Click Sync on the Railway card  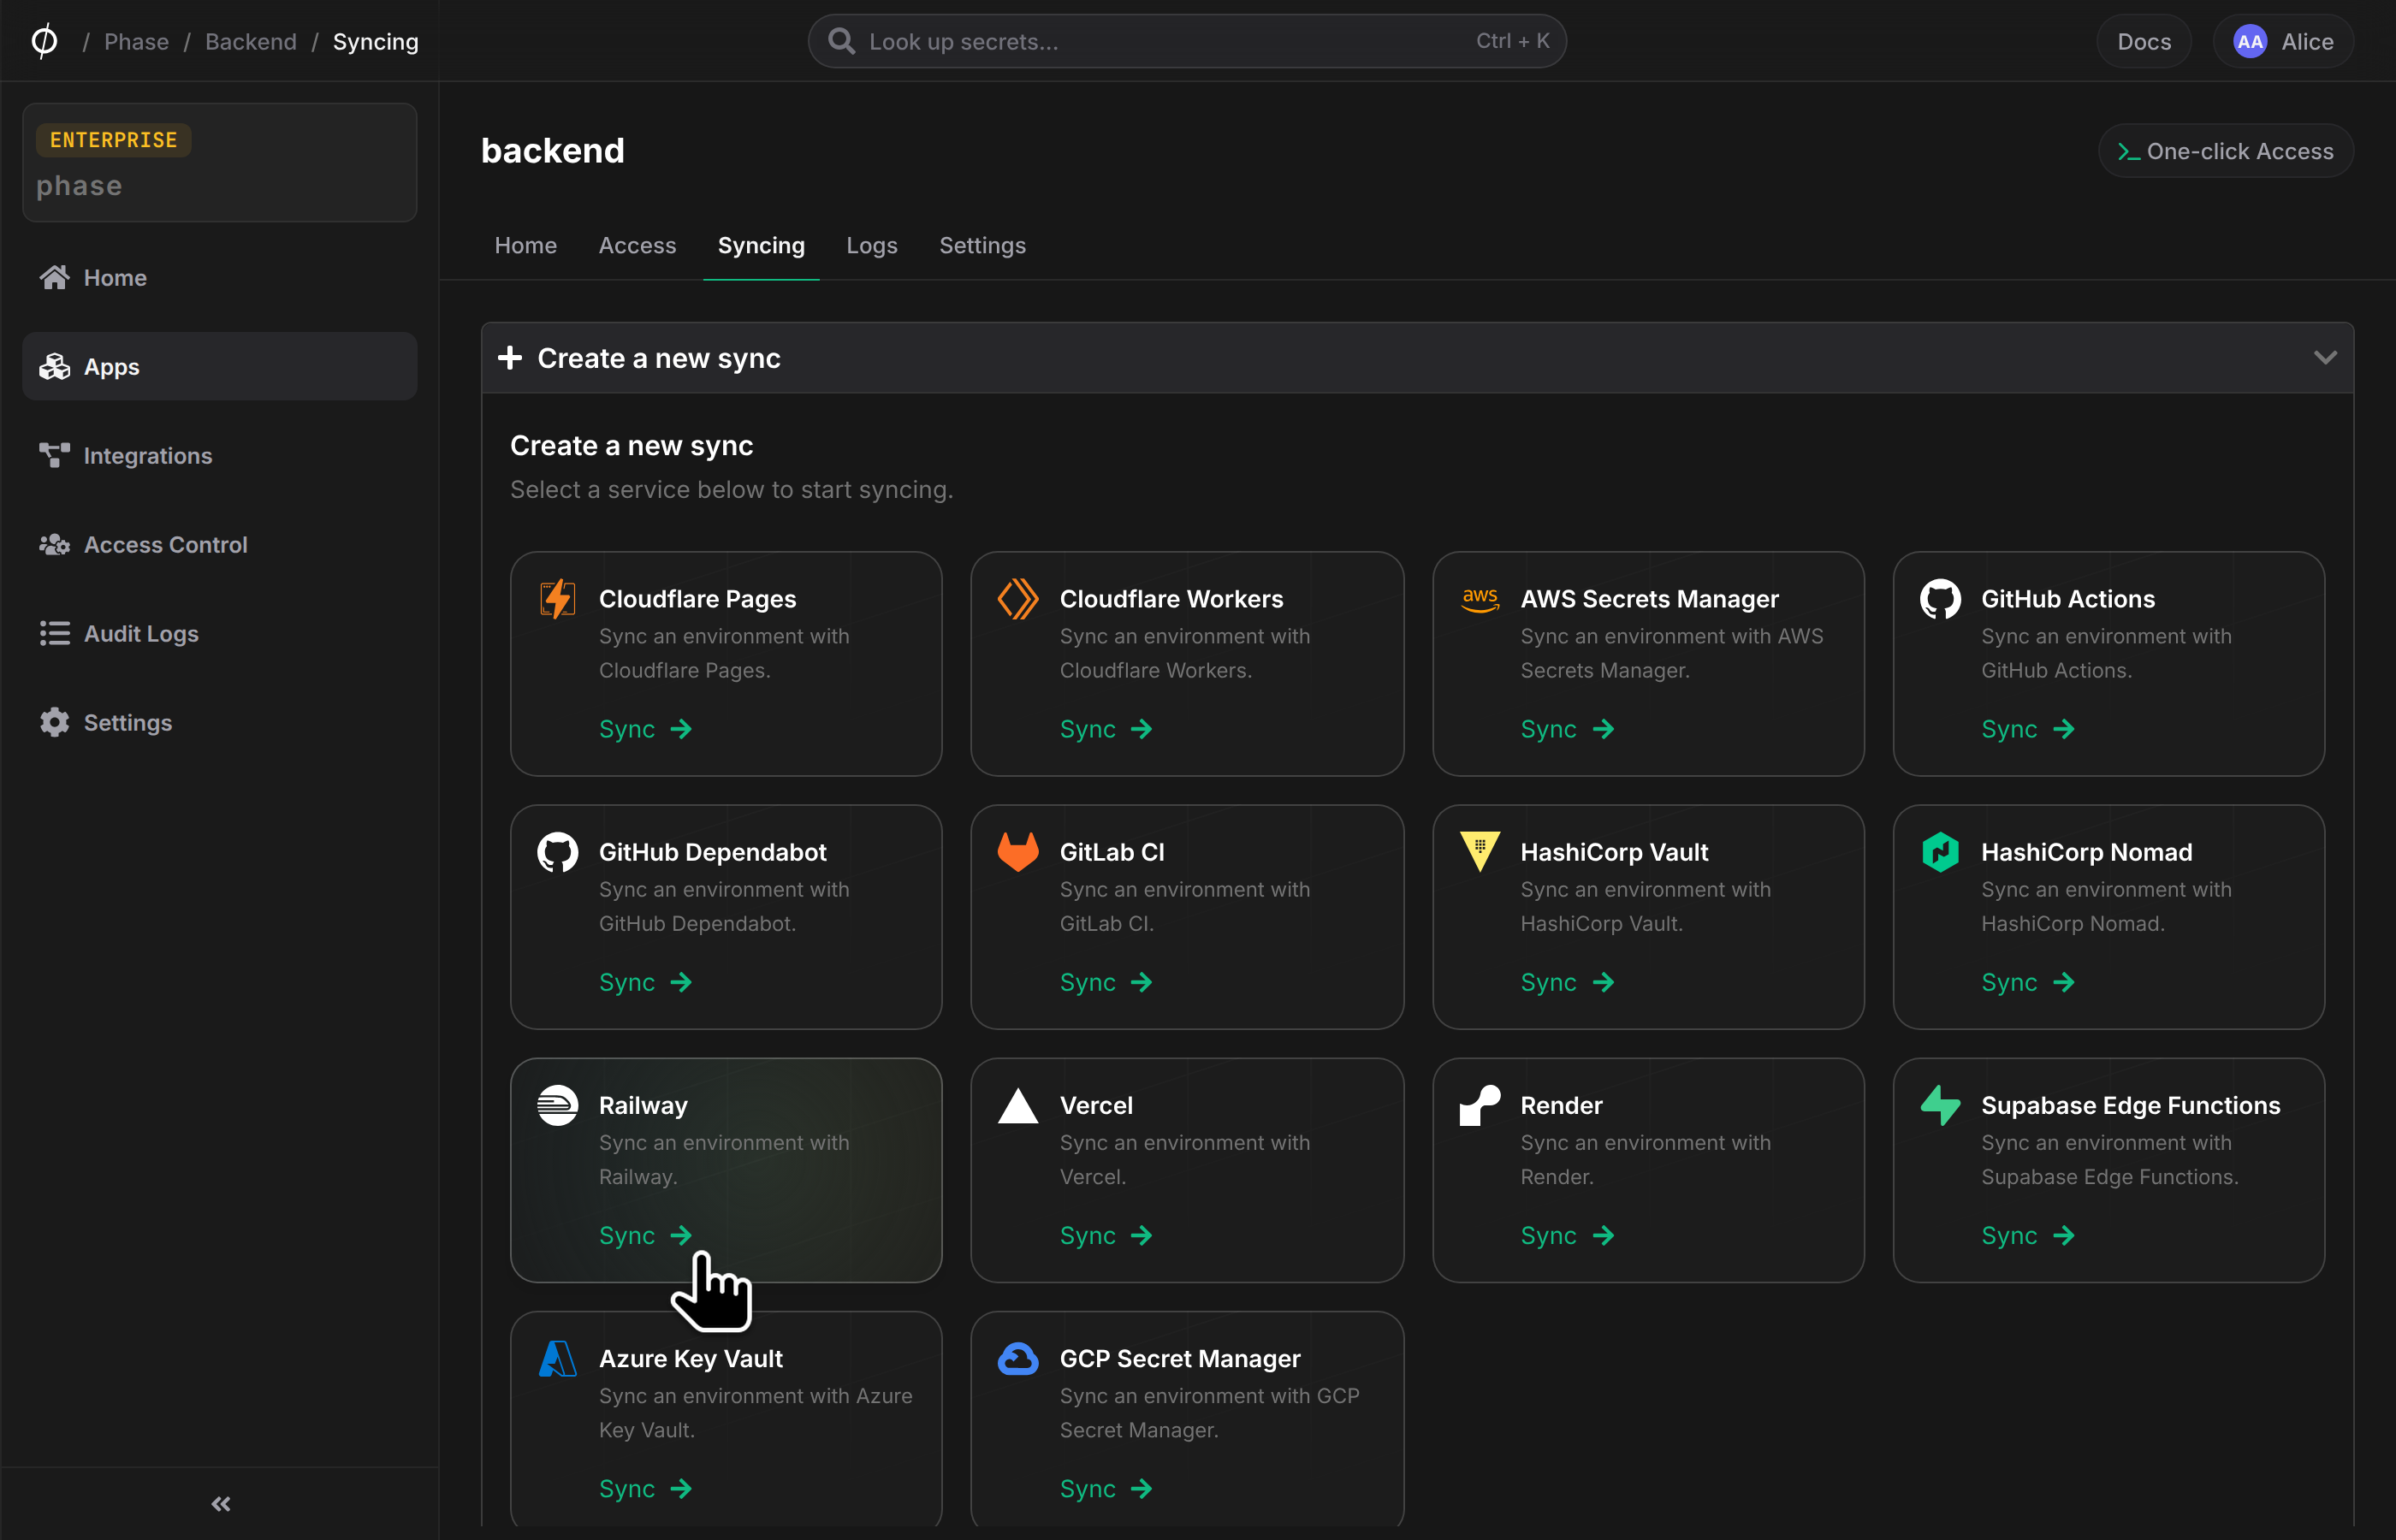click(646, 1235)
